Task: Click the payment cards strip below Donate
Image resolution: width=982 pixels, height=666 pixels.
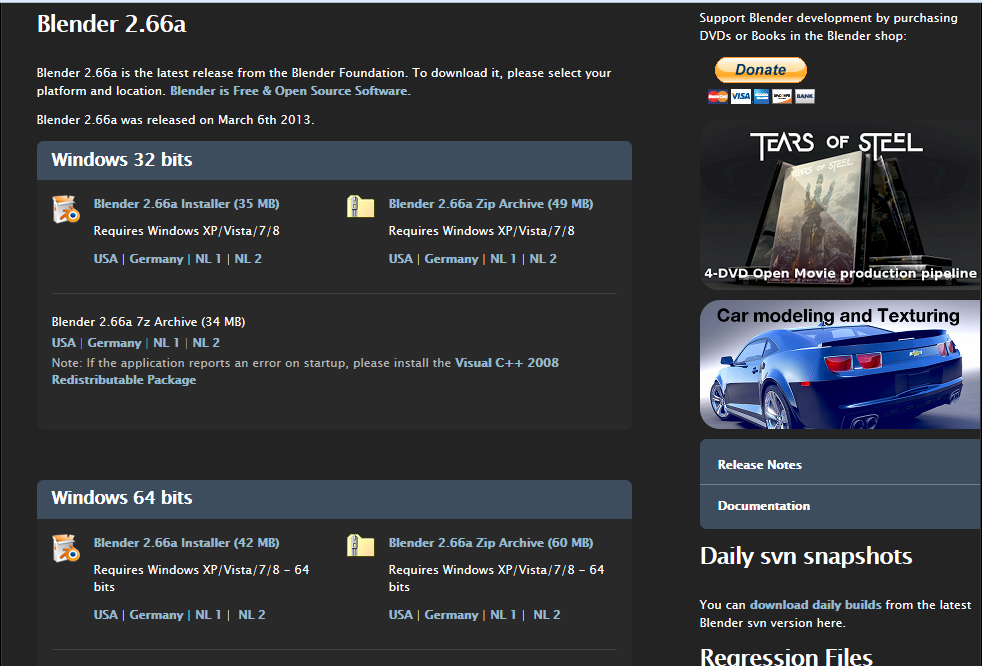Action: click(761, 96)
